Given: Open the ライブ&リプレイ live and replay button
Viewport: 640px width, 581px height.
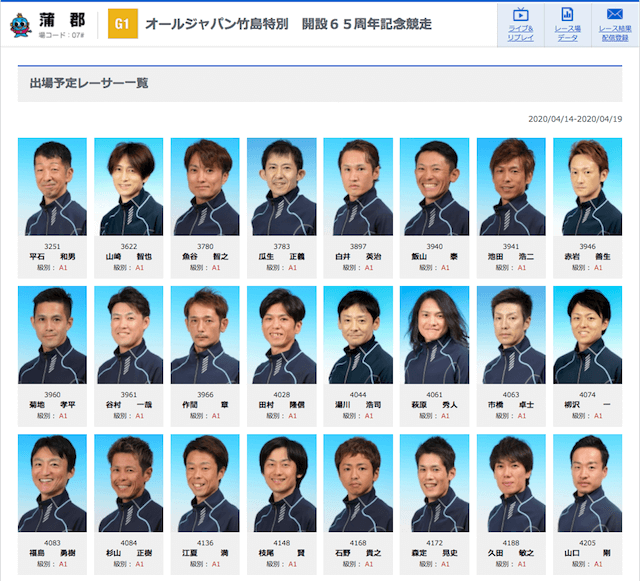Looking at the screenshot, I should (520, 24).
